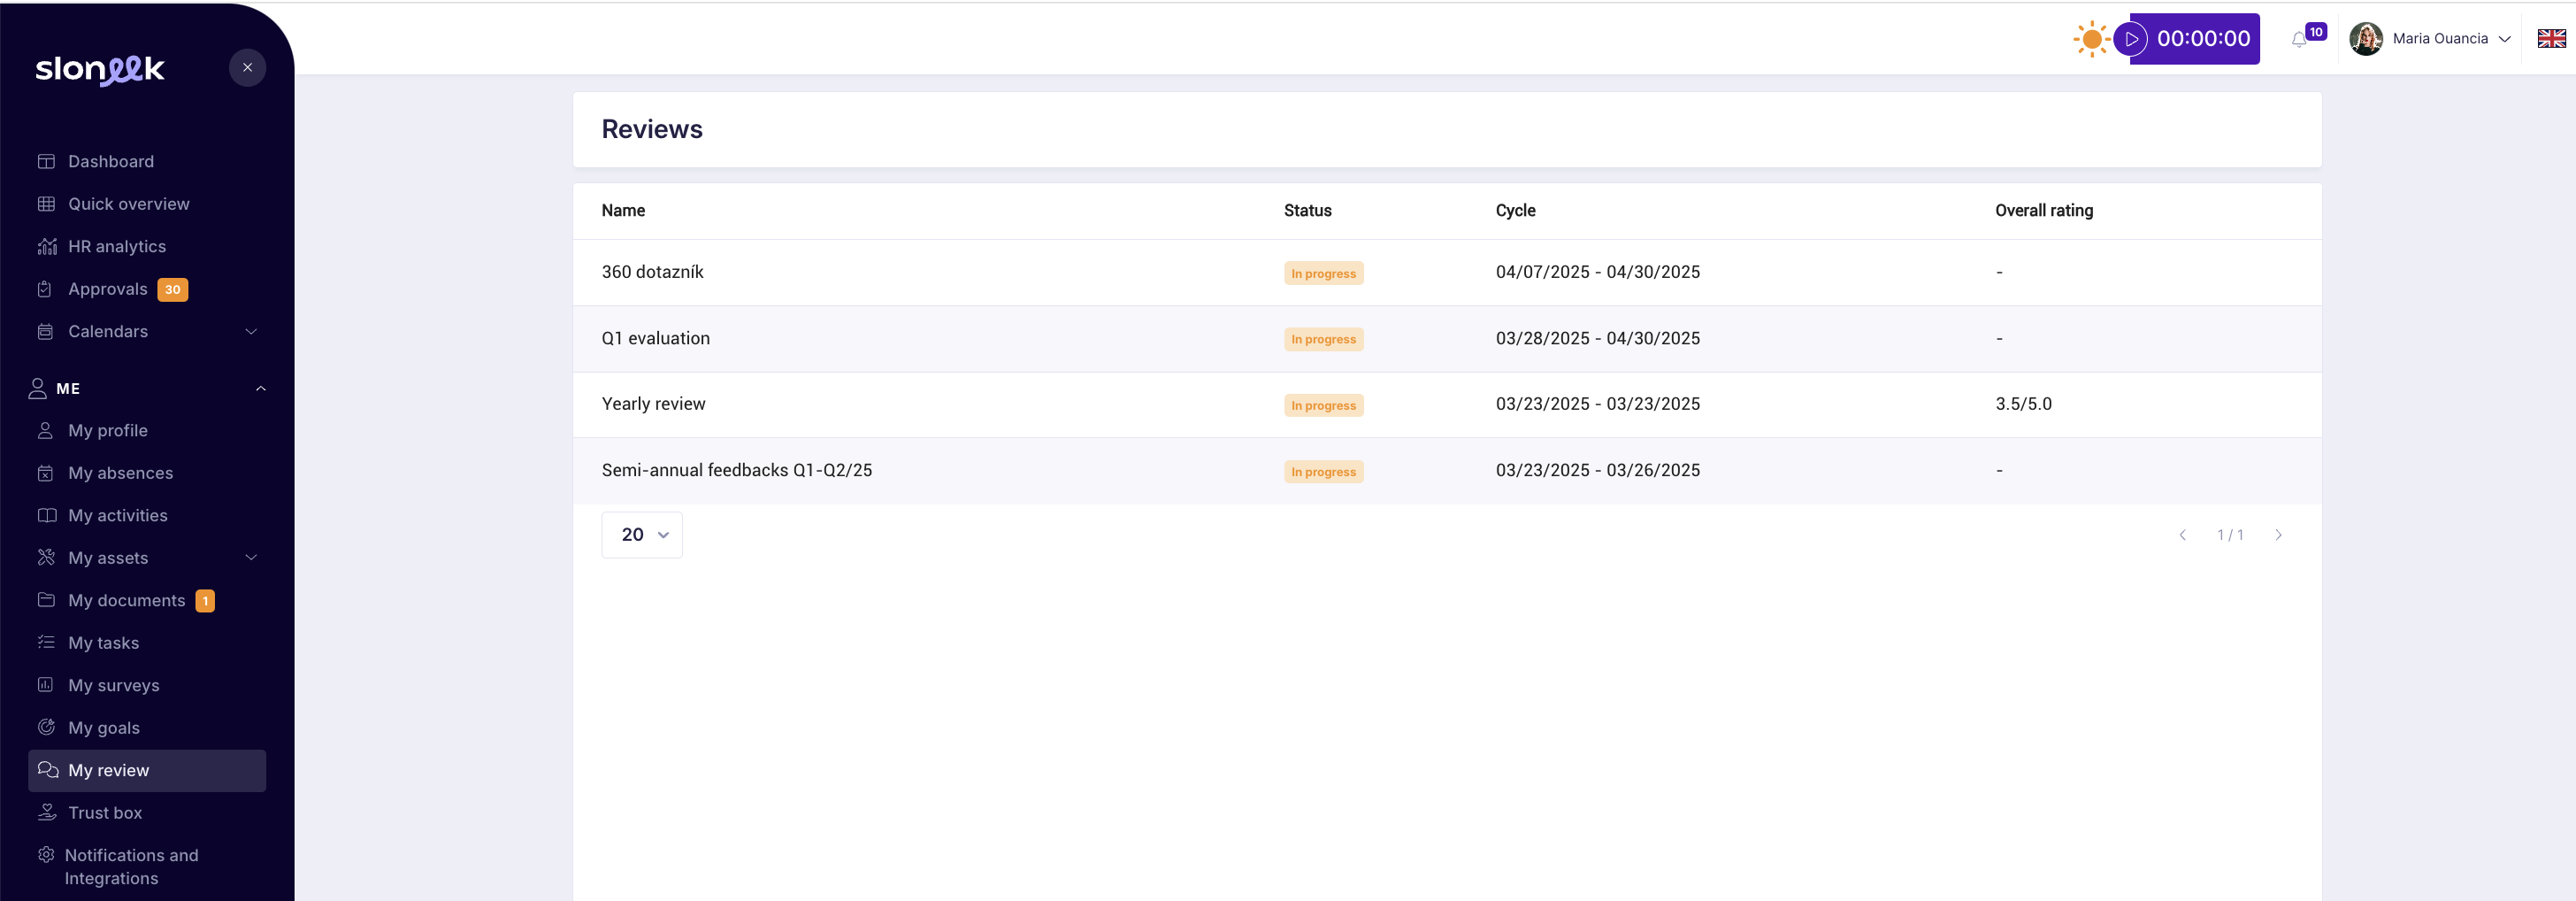Click cycle 03/23/2025 - 03/26/2025
2576x901 pixels.
[1597, 470]
